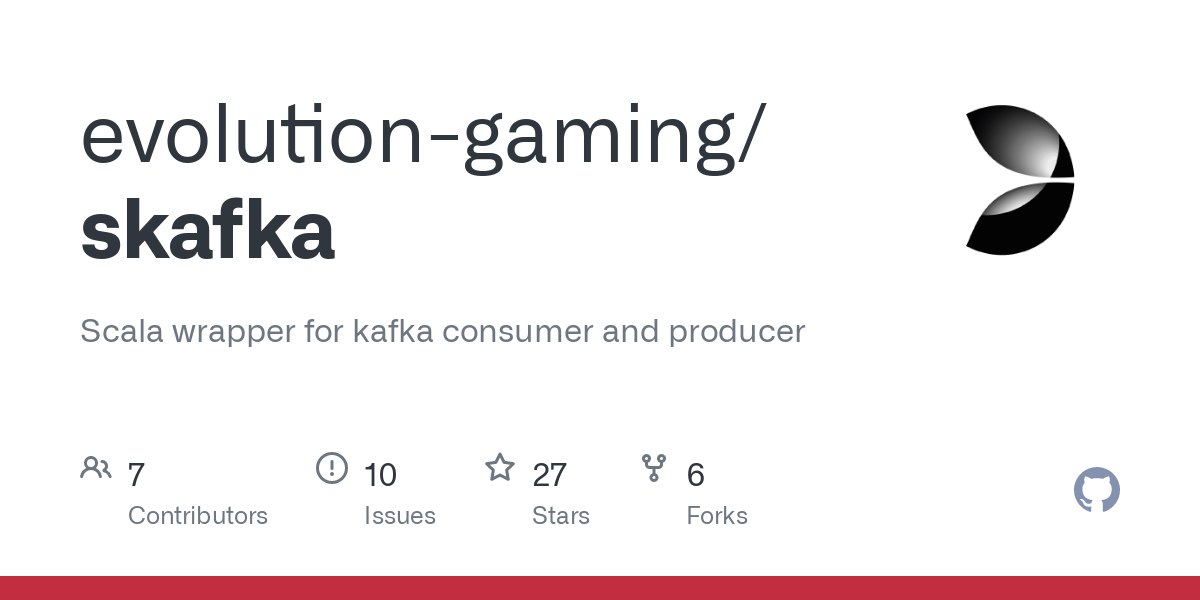
Task: Click the Stars star icon
Action: pyautogui.click(x=500, y=467)
